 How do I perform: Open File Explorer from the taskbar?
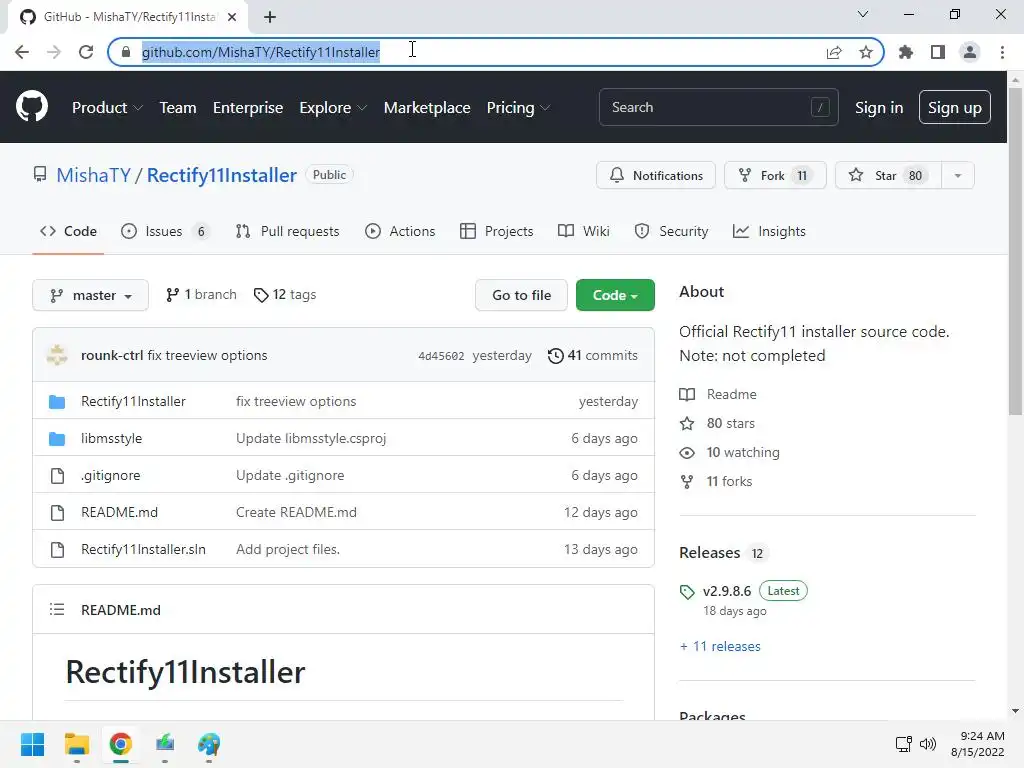[76, 744]
